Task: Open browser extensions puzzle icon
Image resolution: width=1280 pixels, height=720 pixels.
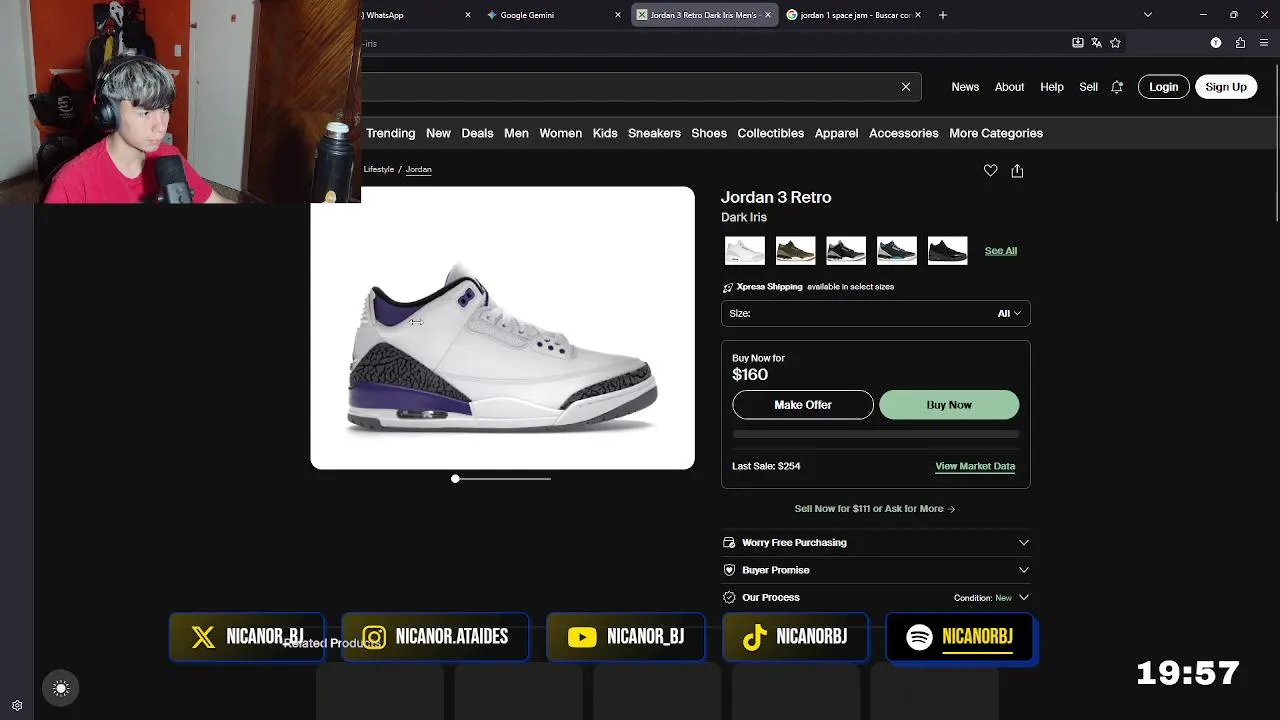Action: coord(1240,43)
